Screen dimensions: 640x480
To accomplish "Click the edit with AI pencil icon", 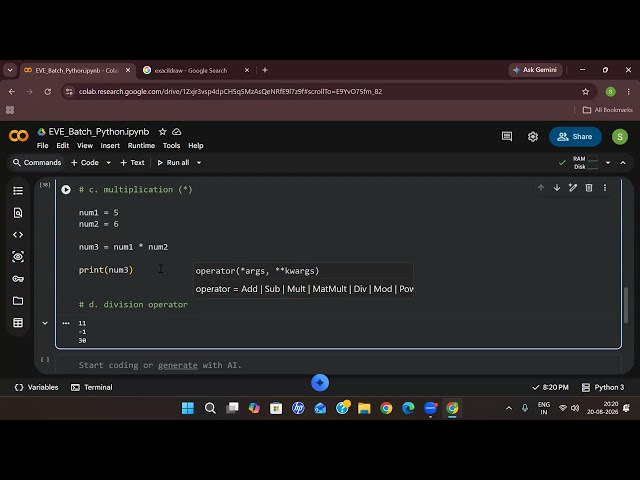I will click(x=573, y=188).
